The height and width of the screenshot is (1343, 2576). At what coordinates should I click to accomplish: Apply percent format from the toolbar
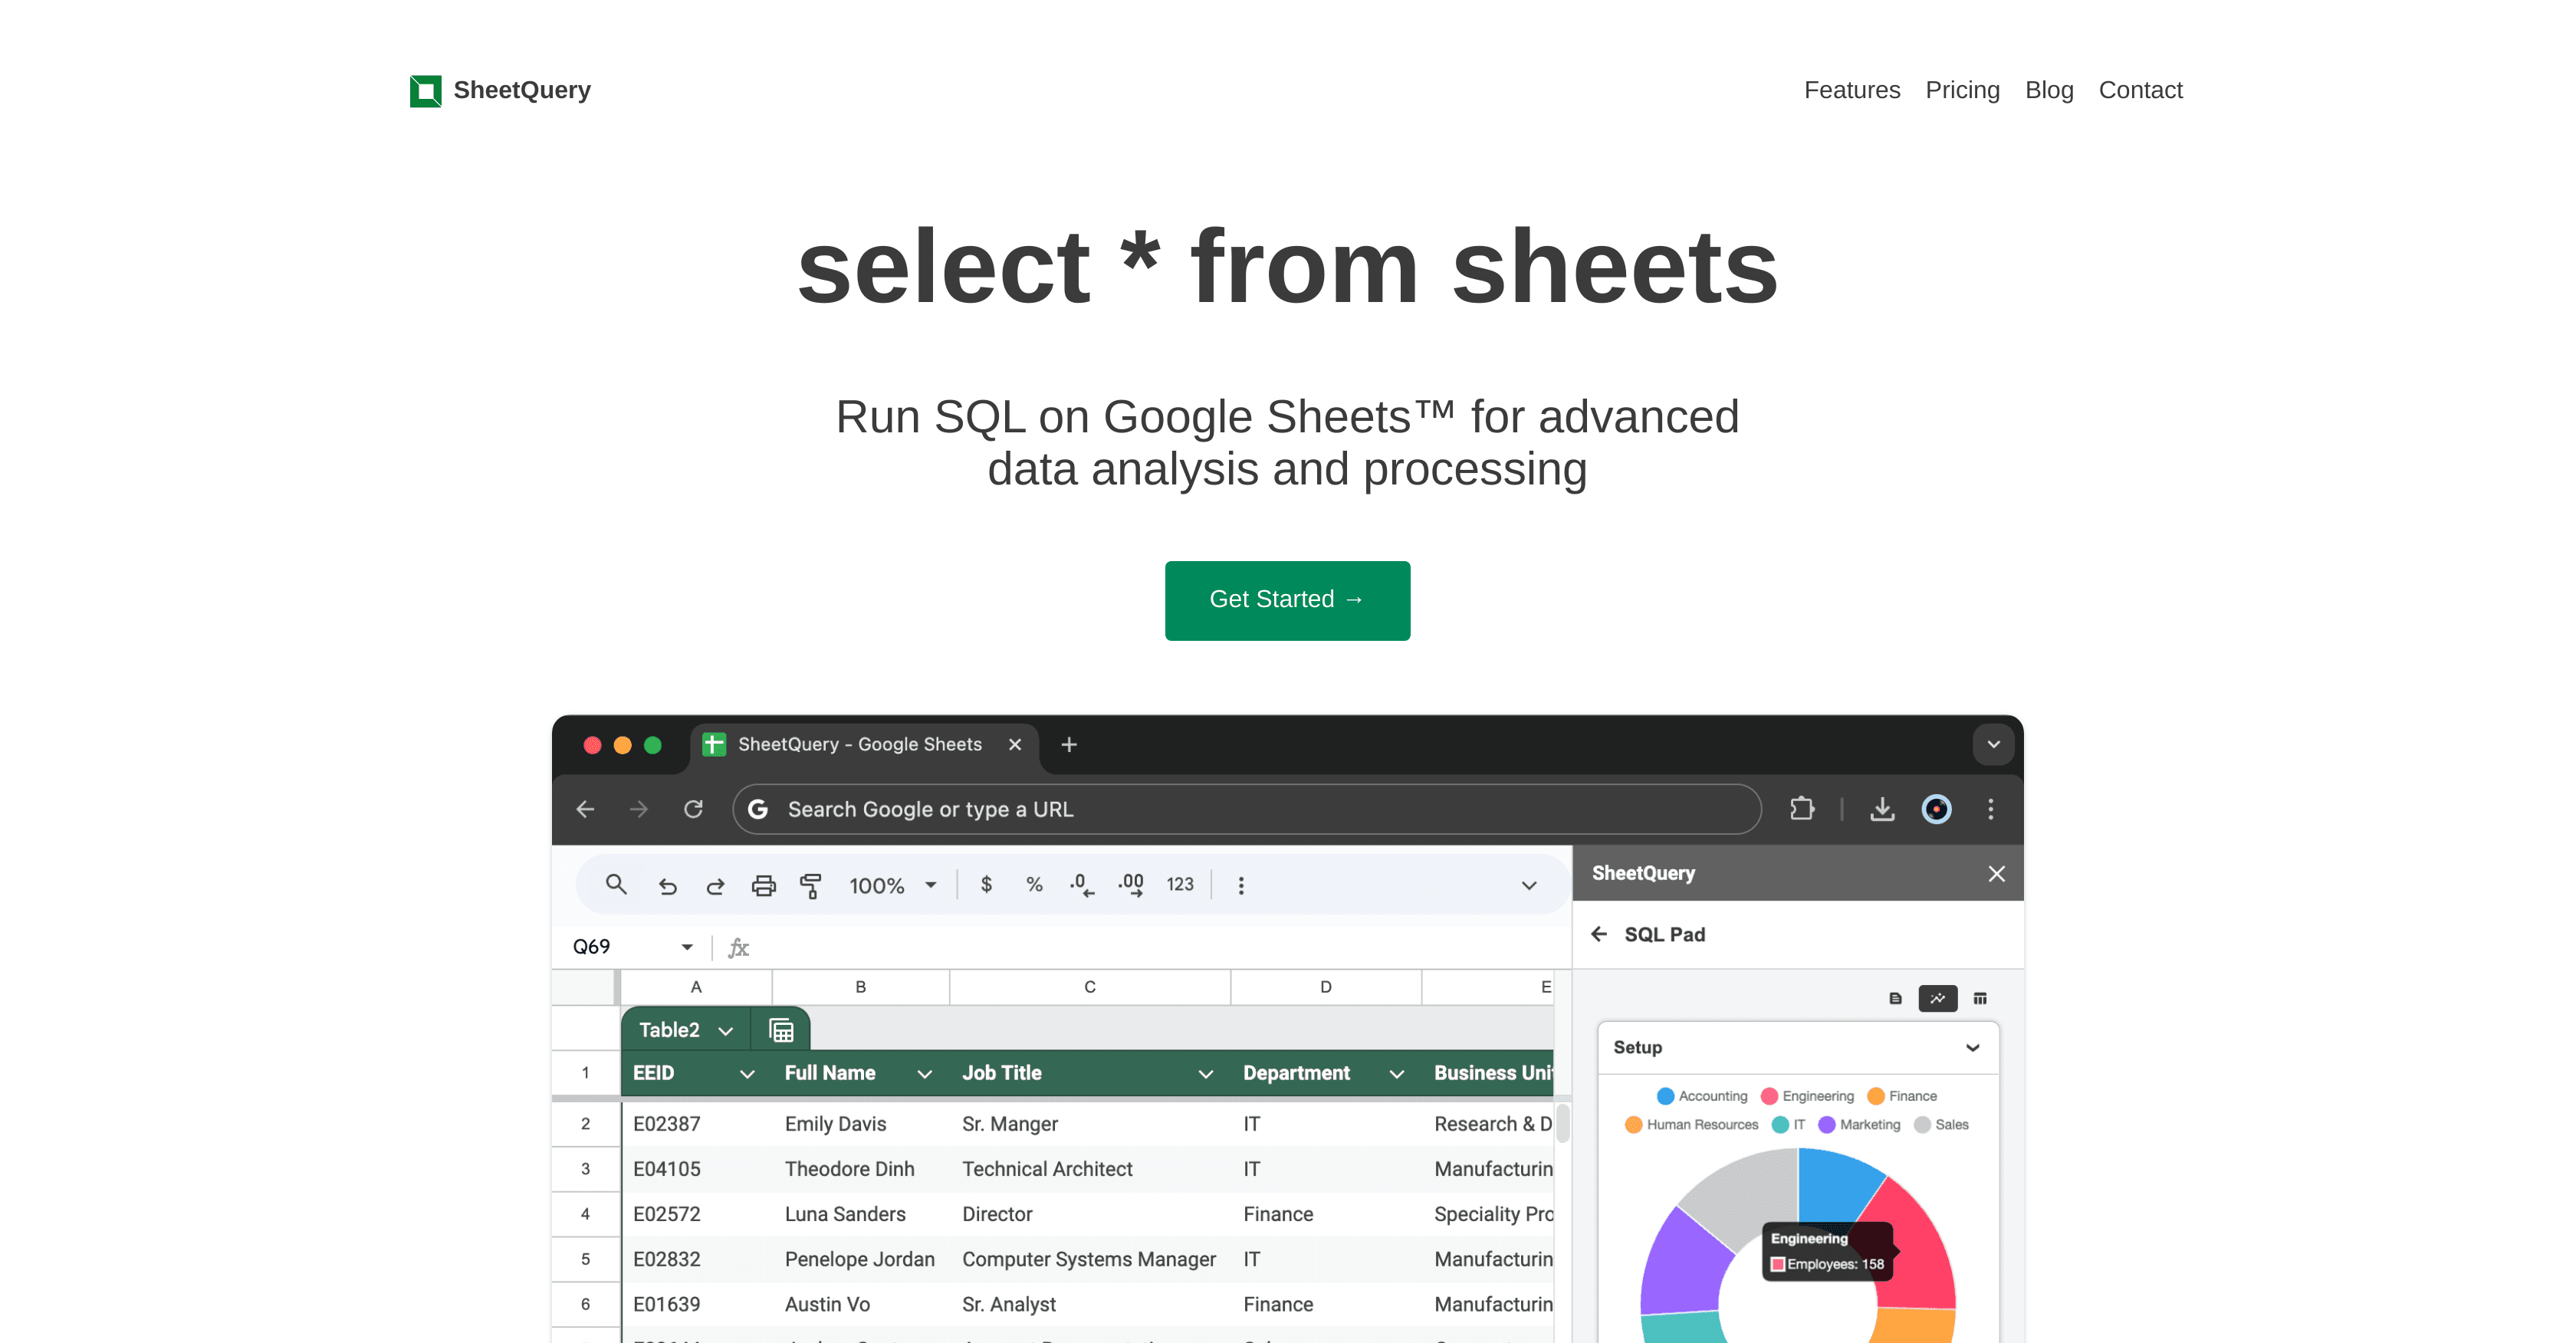(1034, 885)
